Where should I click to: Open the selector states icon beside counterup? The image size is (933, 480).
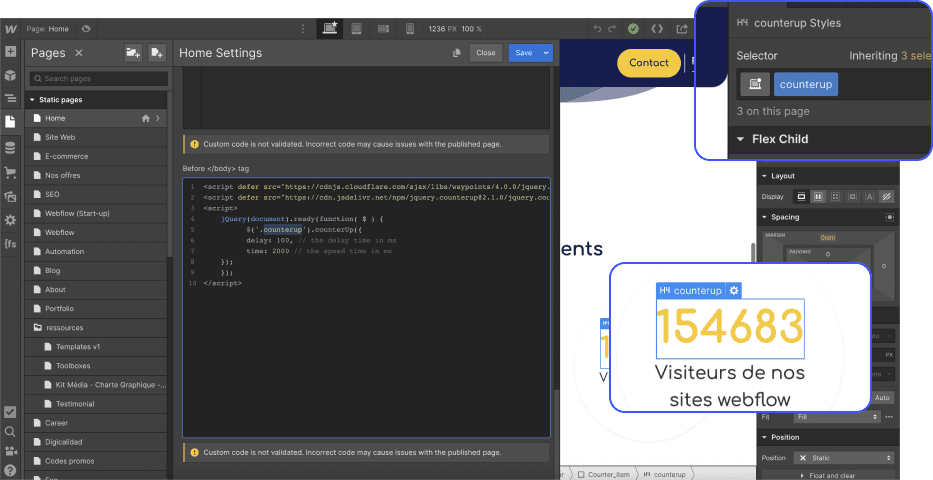coord(755,84)
